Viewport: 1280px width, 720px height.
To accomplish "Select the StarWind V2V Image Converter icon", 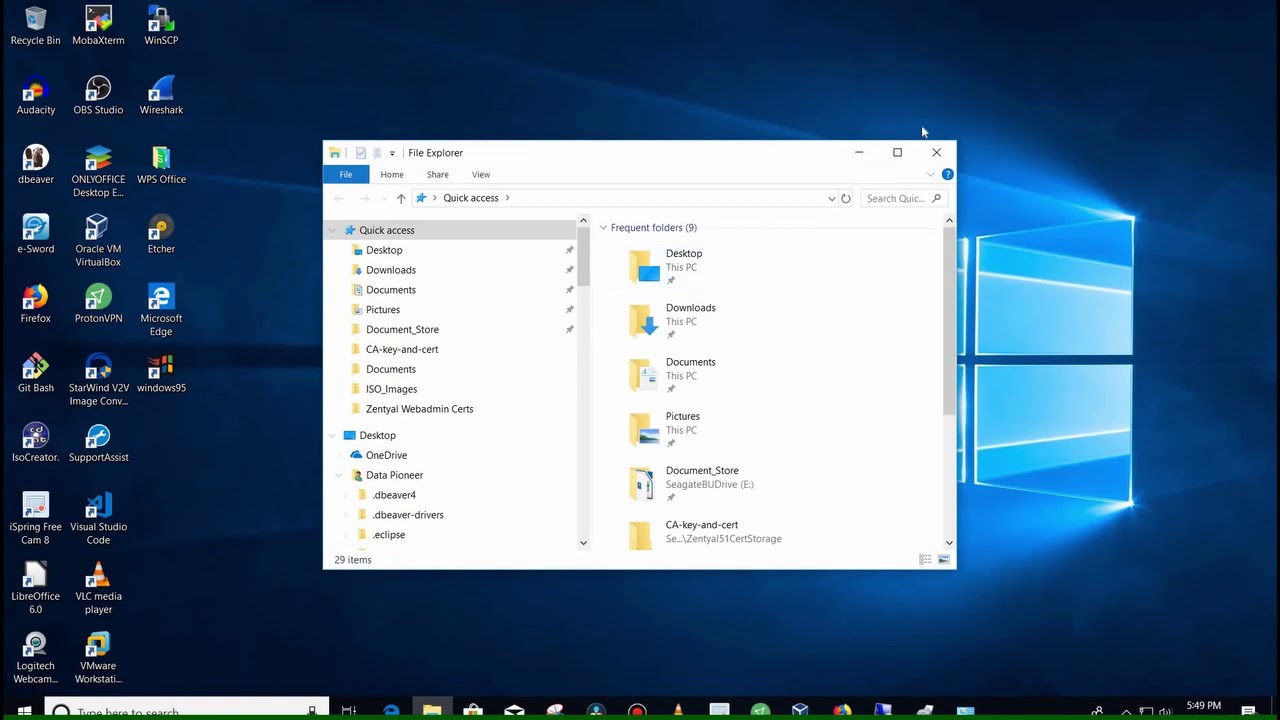I will point(98,379).
